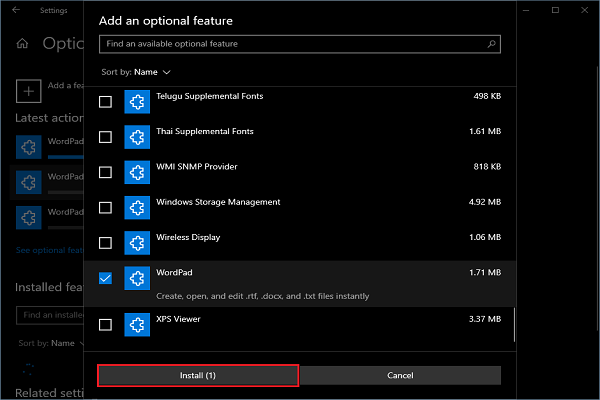
Task: Enable the Wireless Display checkbox
Action: tap(105, 243)
